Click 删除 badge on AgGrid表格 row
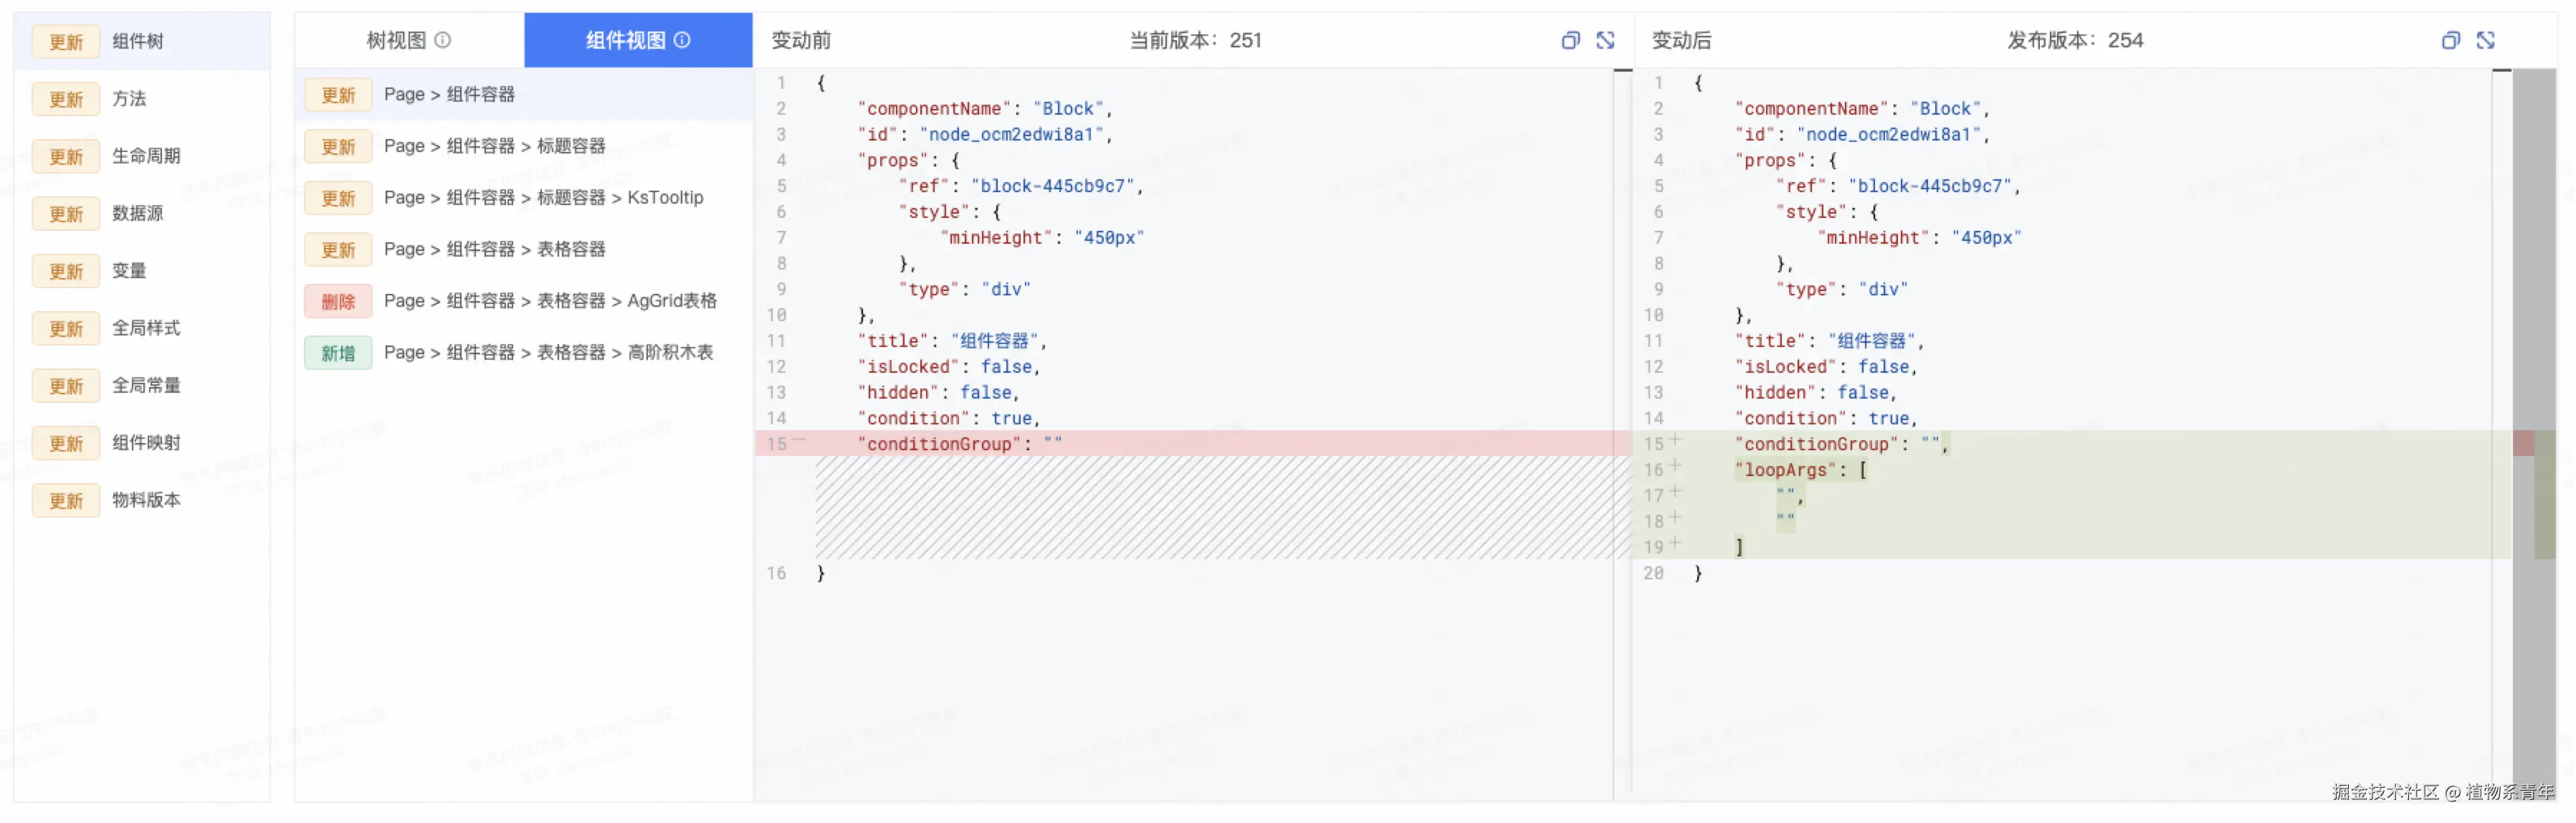 coord(338,301)
